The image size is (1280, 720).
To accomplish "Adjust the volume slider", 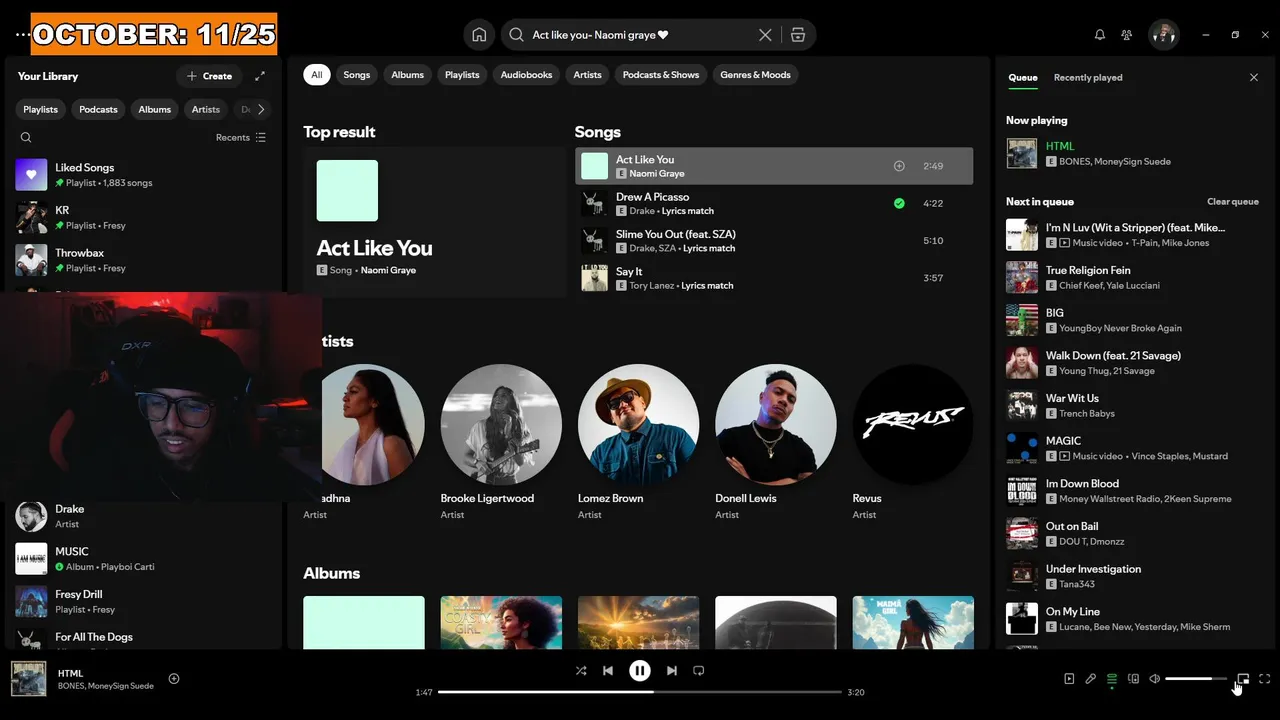I will 1197,679.
